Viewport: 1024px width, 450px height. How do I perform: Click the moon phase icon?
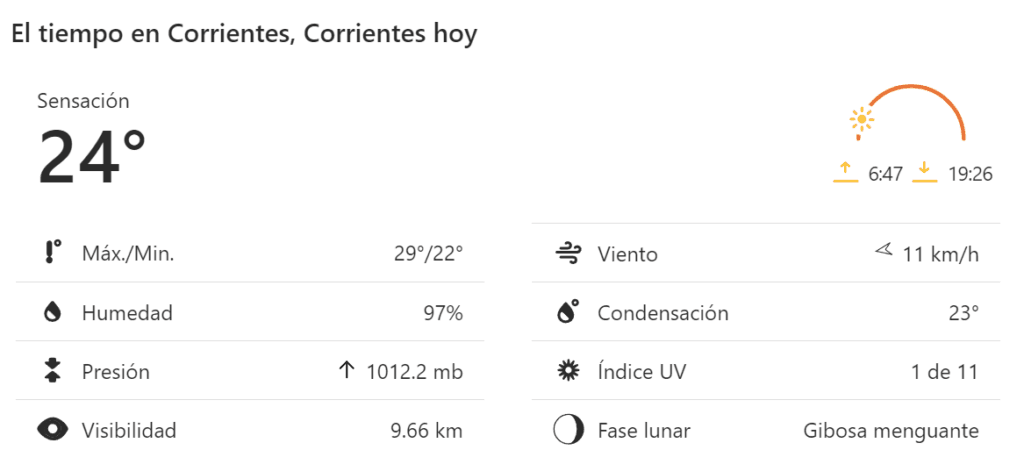pos(568,431)
